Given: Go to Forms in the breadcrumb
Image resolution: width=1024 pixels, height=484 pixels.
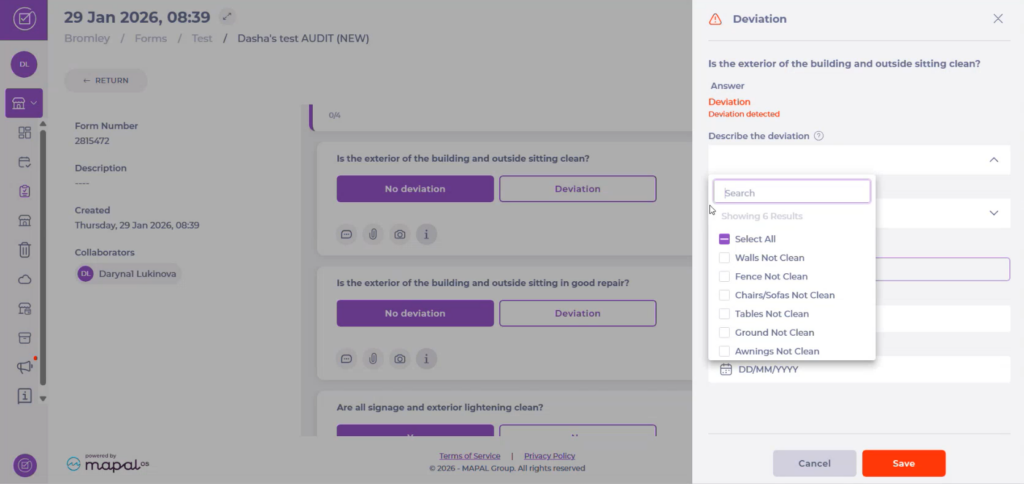Looking at the screenshot, I should (x=151, y=38).
